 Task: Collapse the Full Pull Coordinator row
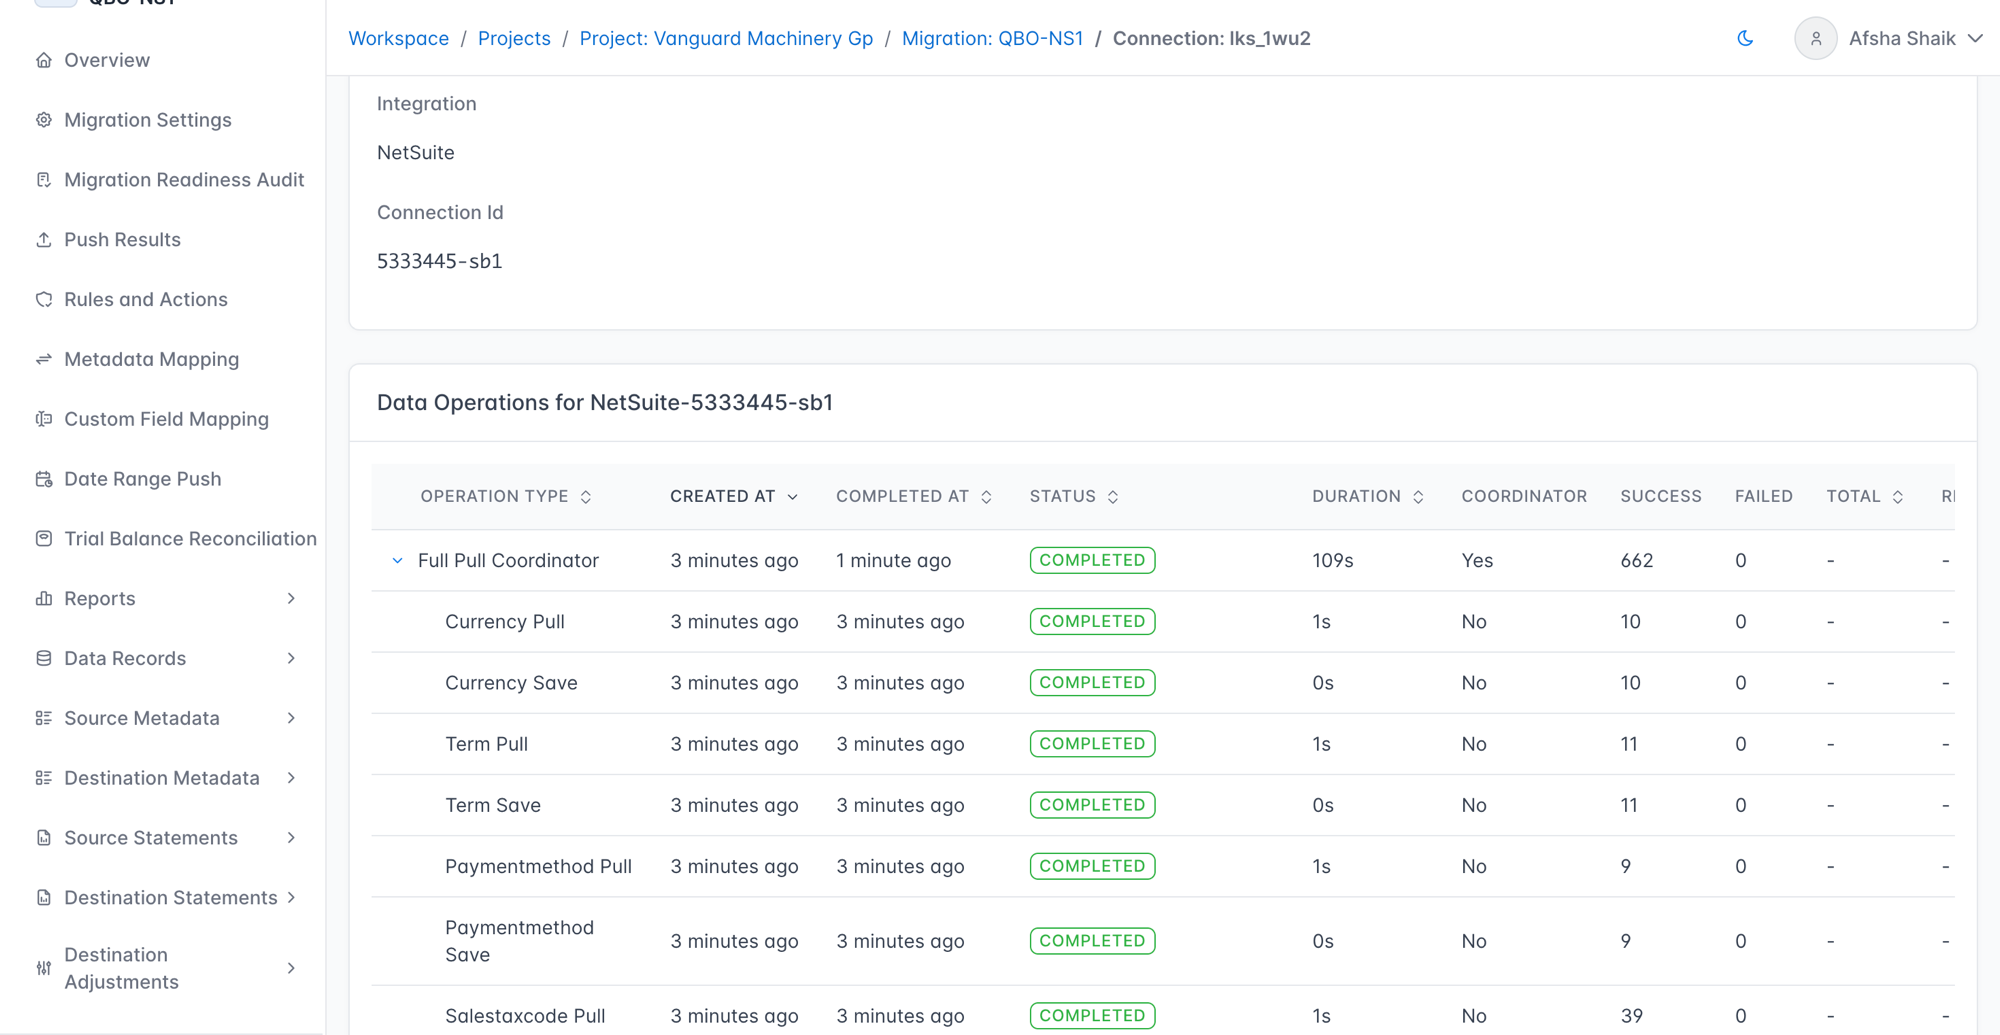397,561
